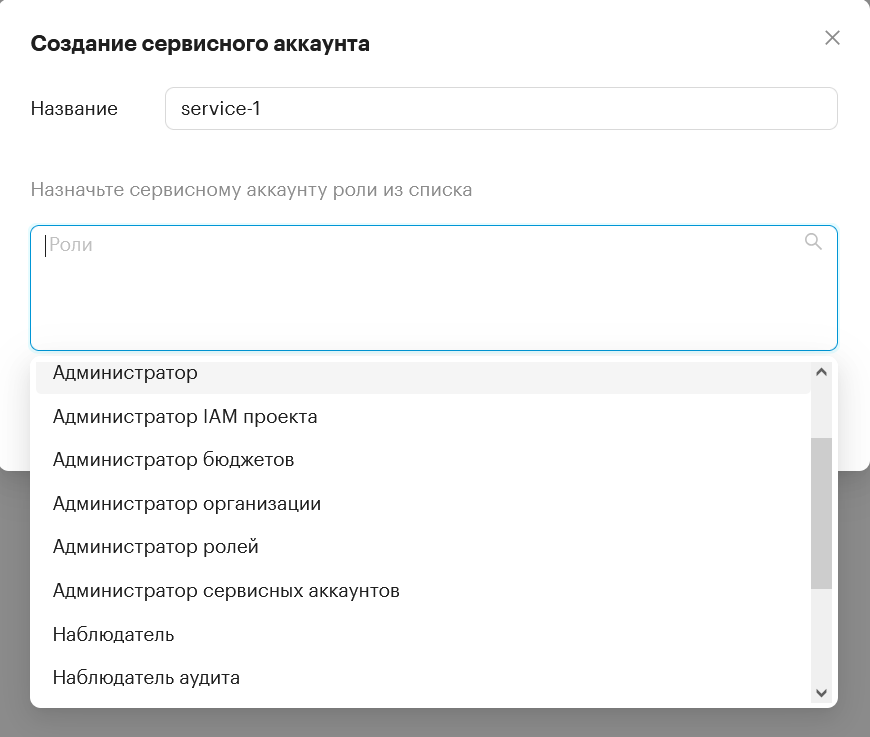Click the Название label
Image resolution: width=870 pixels, height=737 pixels.
tap(74, 108)
